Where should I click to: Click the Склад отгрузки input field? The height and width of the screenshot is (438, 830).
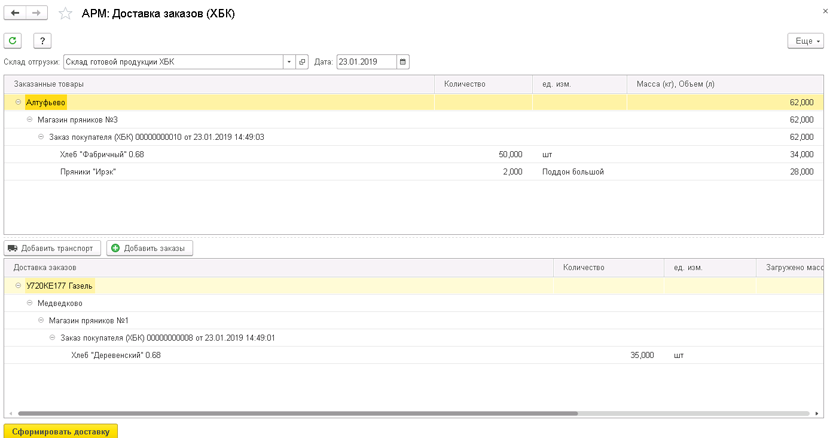pos(173,62)
